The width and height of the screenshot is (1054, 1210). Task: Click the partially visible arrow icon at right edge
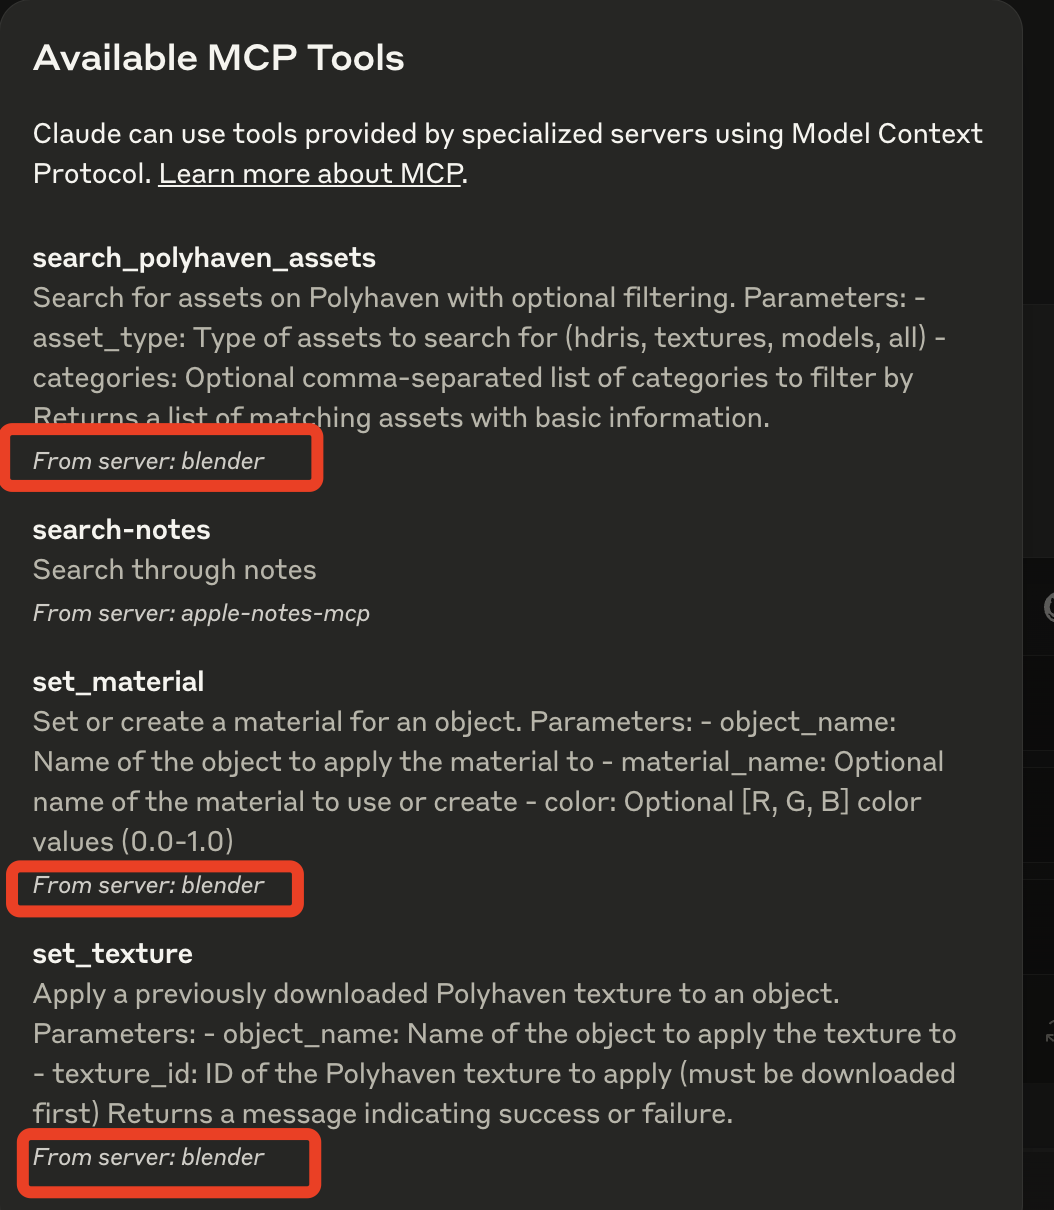pos(1049,1032)
